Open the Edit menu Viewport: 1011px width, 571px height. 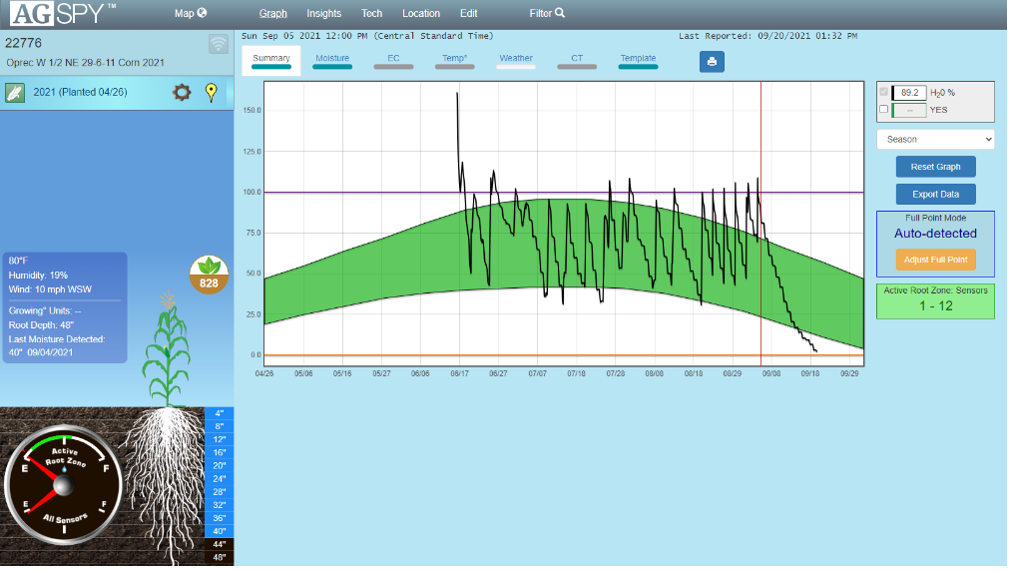pyautogui.click(x=470, y=14)
